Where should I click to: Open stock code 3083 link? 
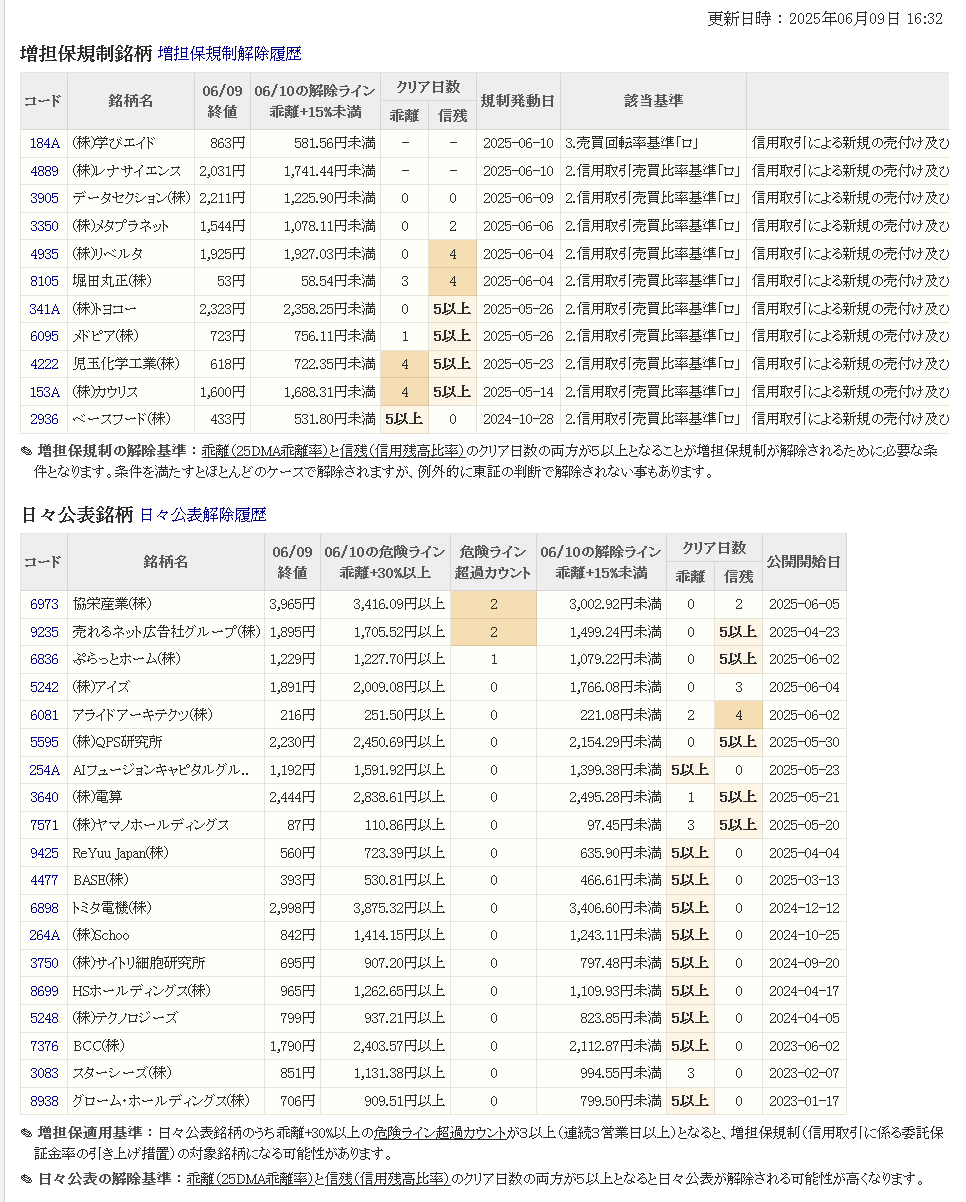(44, 1073)
